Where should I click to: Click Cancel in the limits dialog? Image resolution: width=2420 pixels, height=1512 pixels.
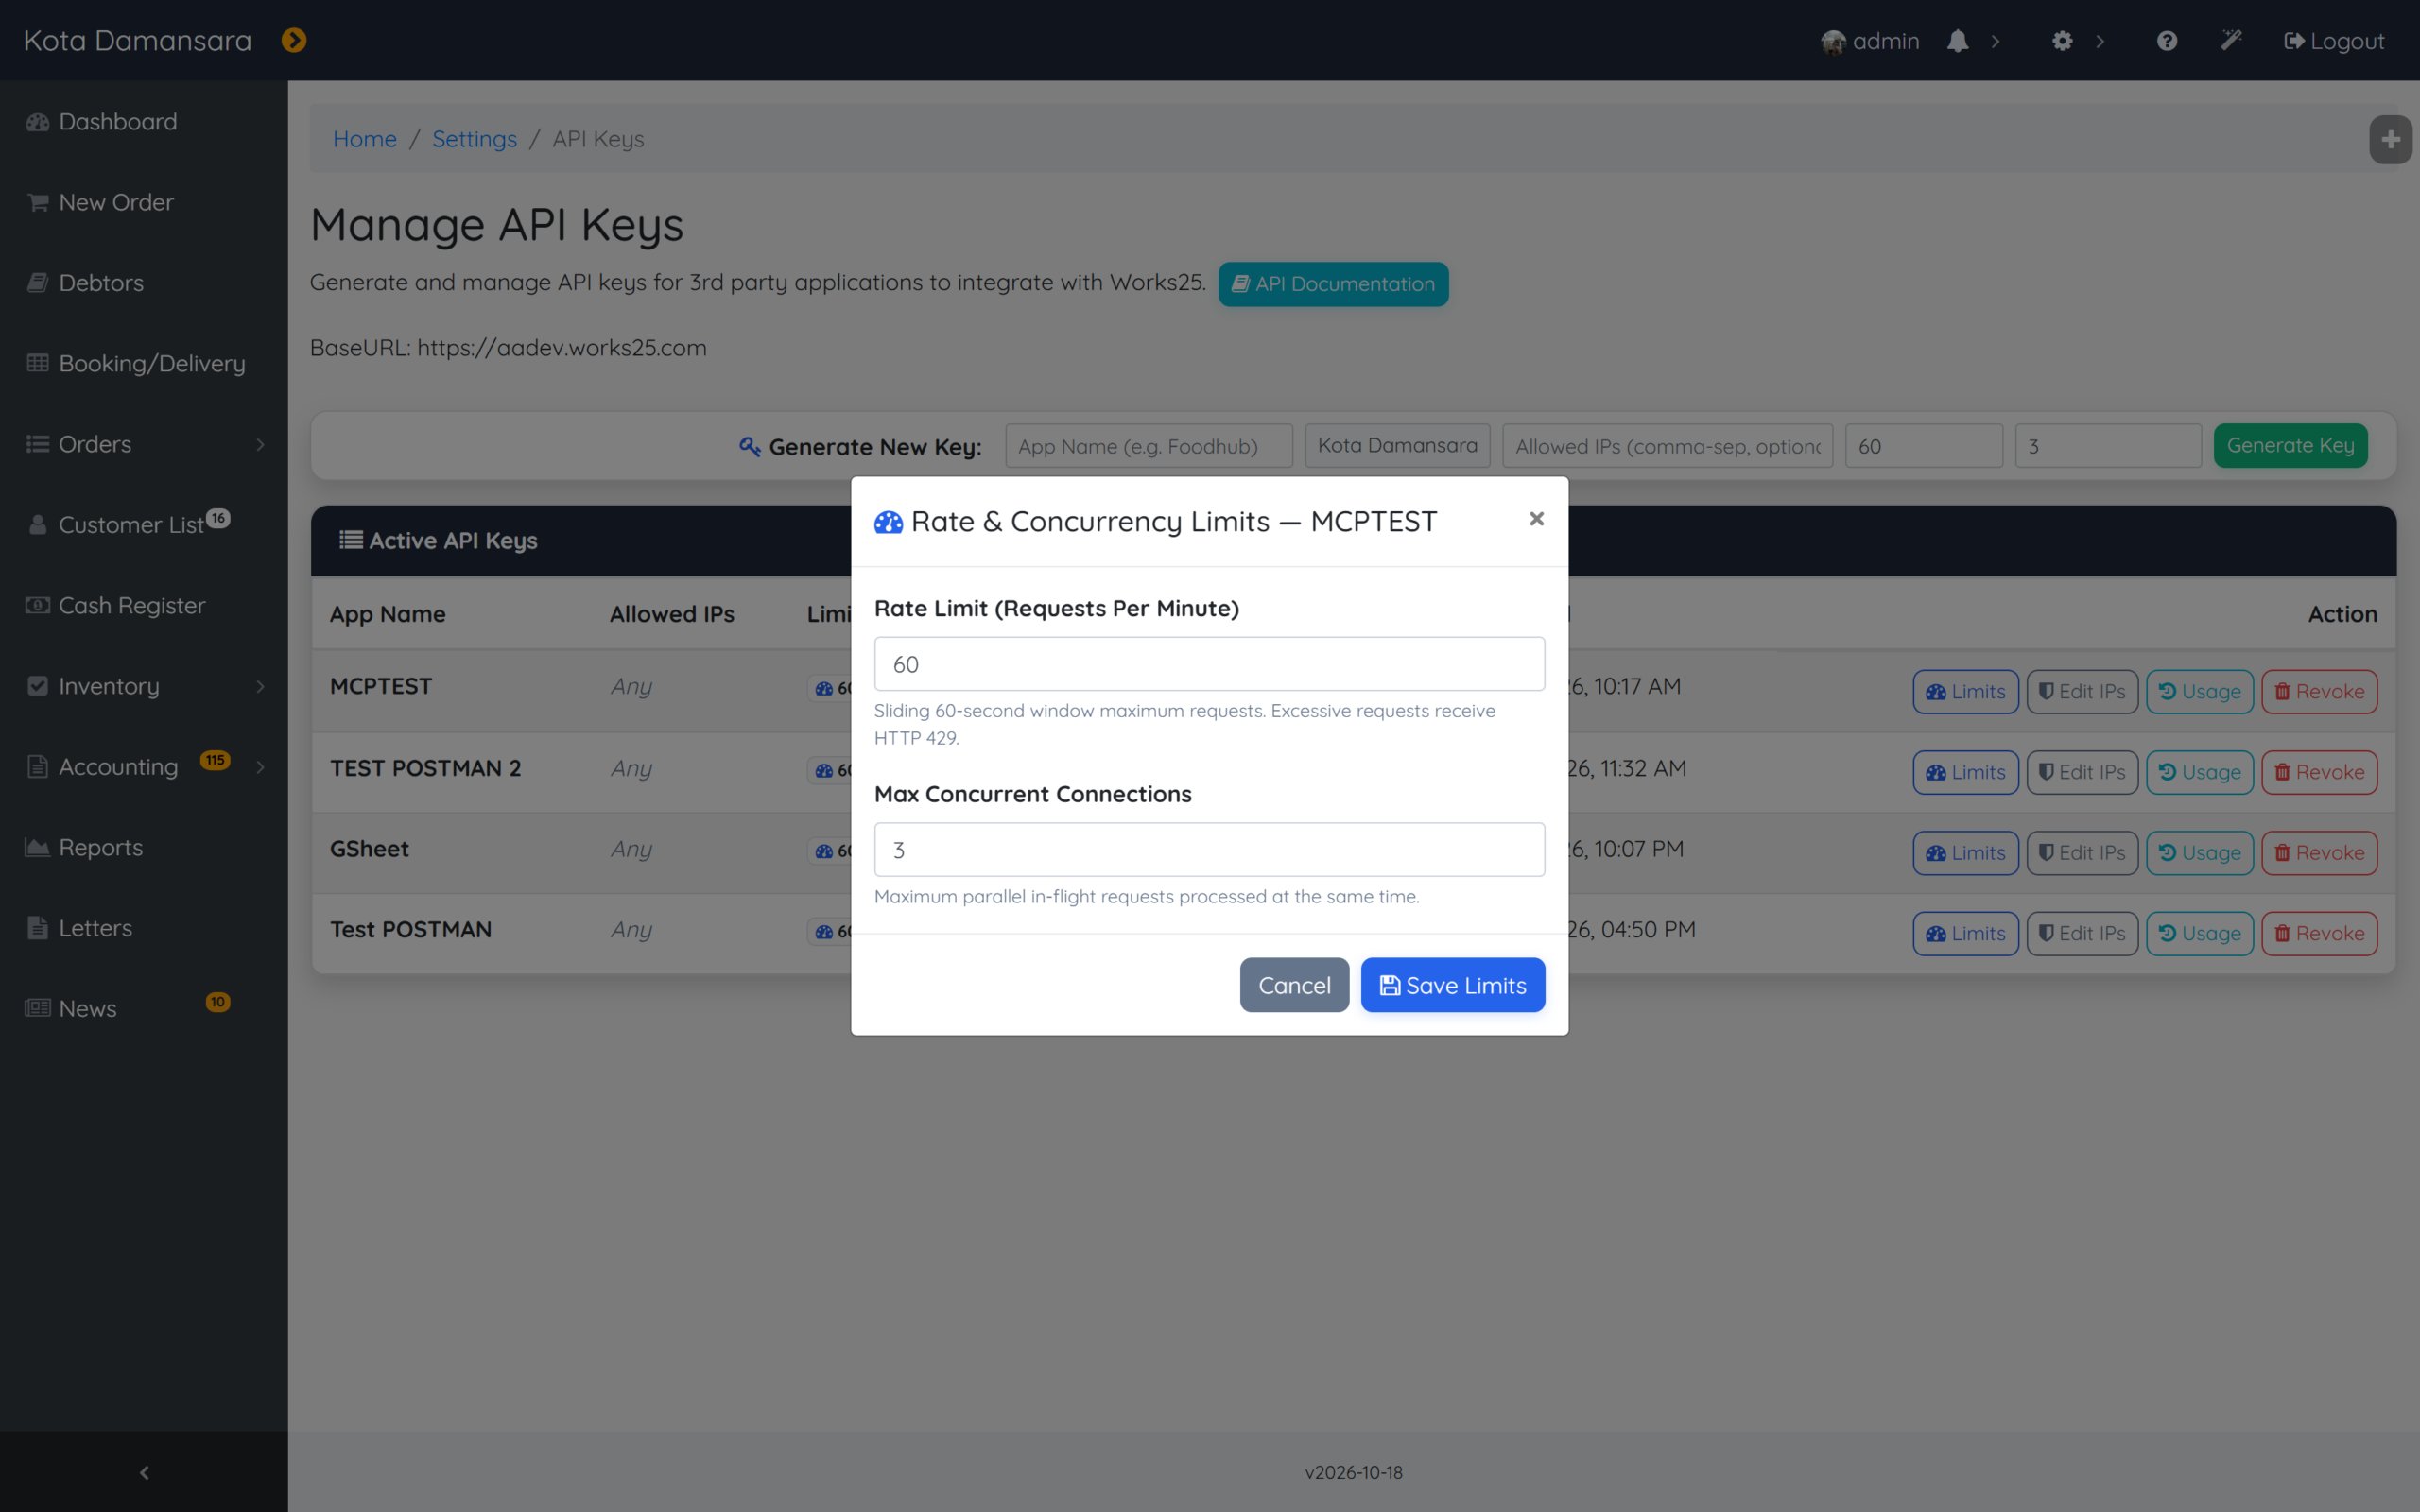point(1294,985)
